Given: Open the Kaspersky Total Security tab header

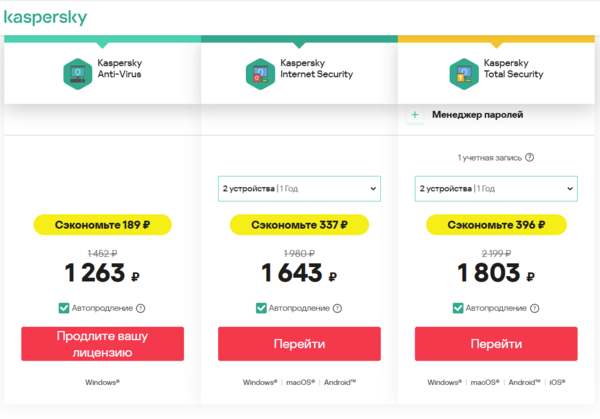Looking at the screenshot, I should click(x=496, y=70).
